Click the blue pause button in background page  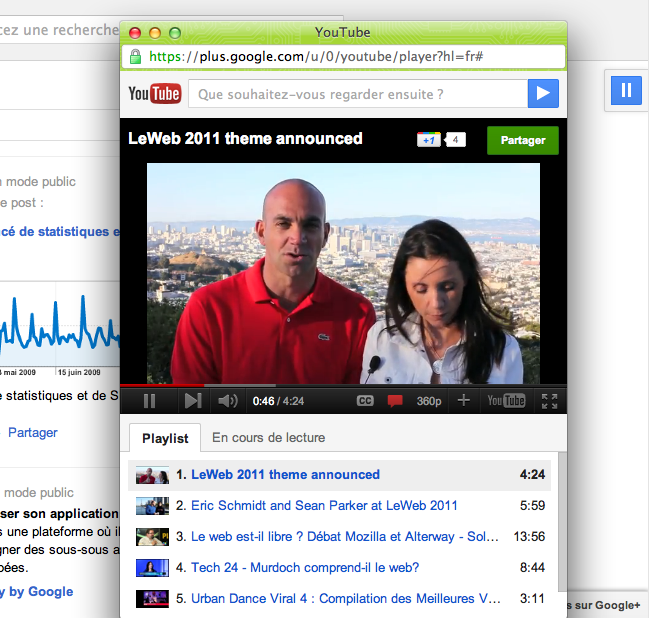click(626, 90)
